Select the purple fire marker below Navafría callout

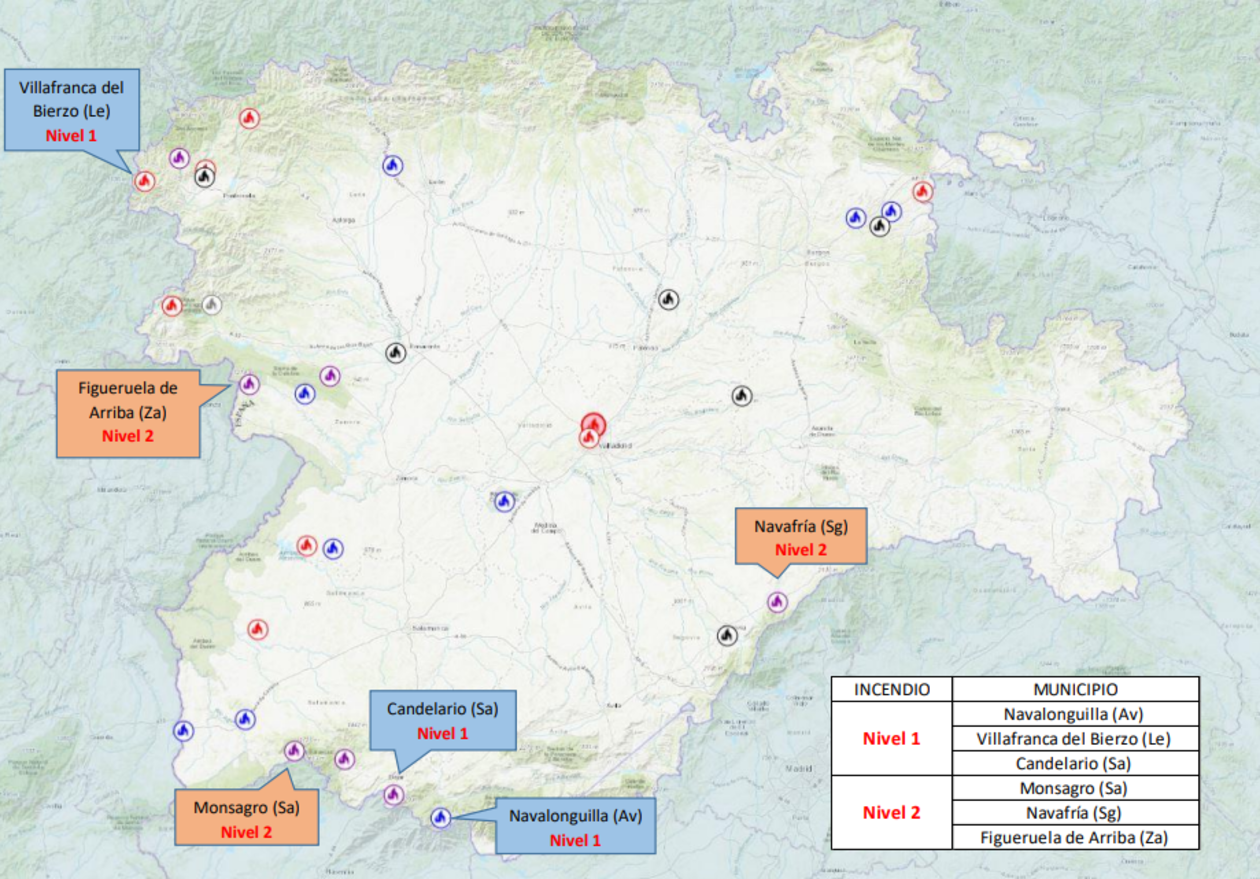point(777,601)
